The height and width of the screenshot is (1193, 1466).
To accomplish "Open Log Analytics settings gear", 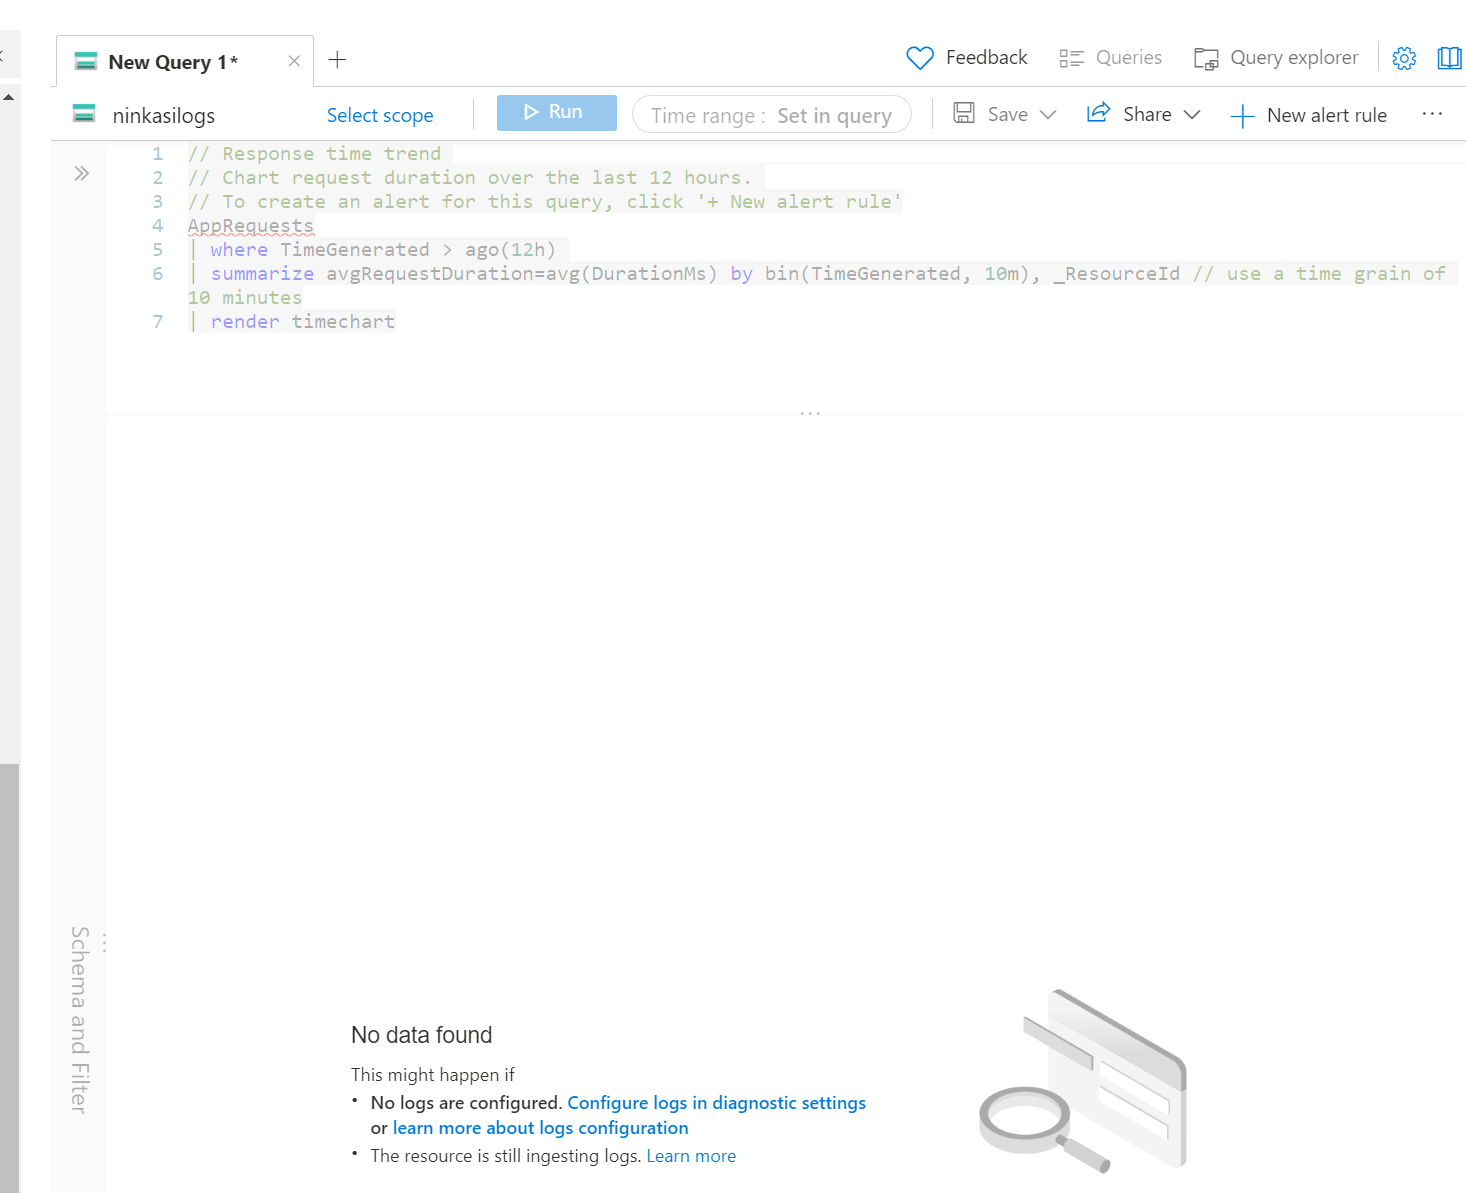I will (1404, 57).
